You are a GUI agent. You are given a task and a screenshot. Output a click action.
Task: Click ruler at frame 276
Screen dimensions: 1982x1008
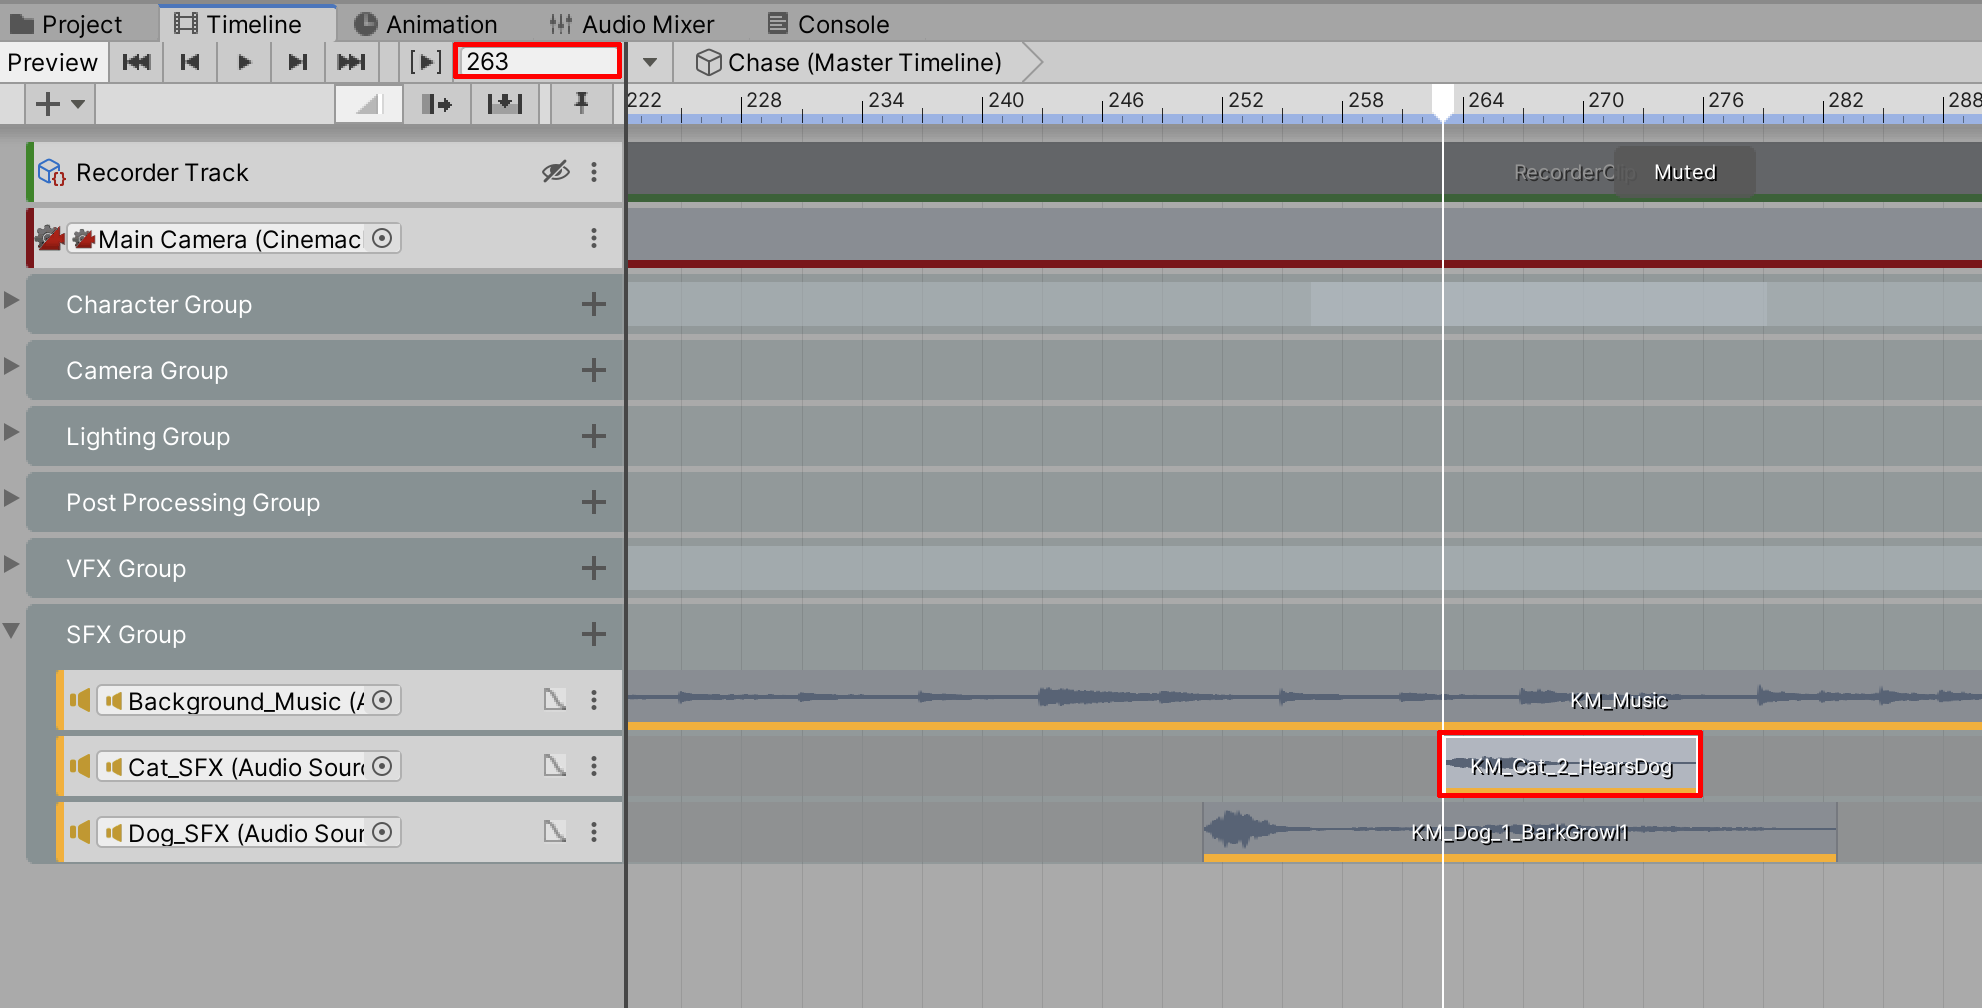(x=1704, y=104)
